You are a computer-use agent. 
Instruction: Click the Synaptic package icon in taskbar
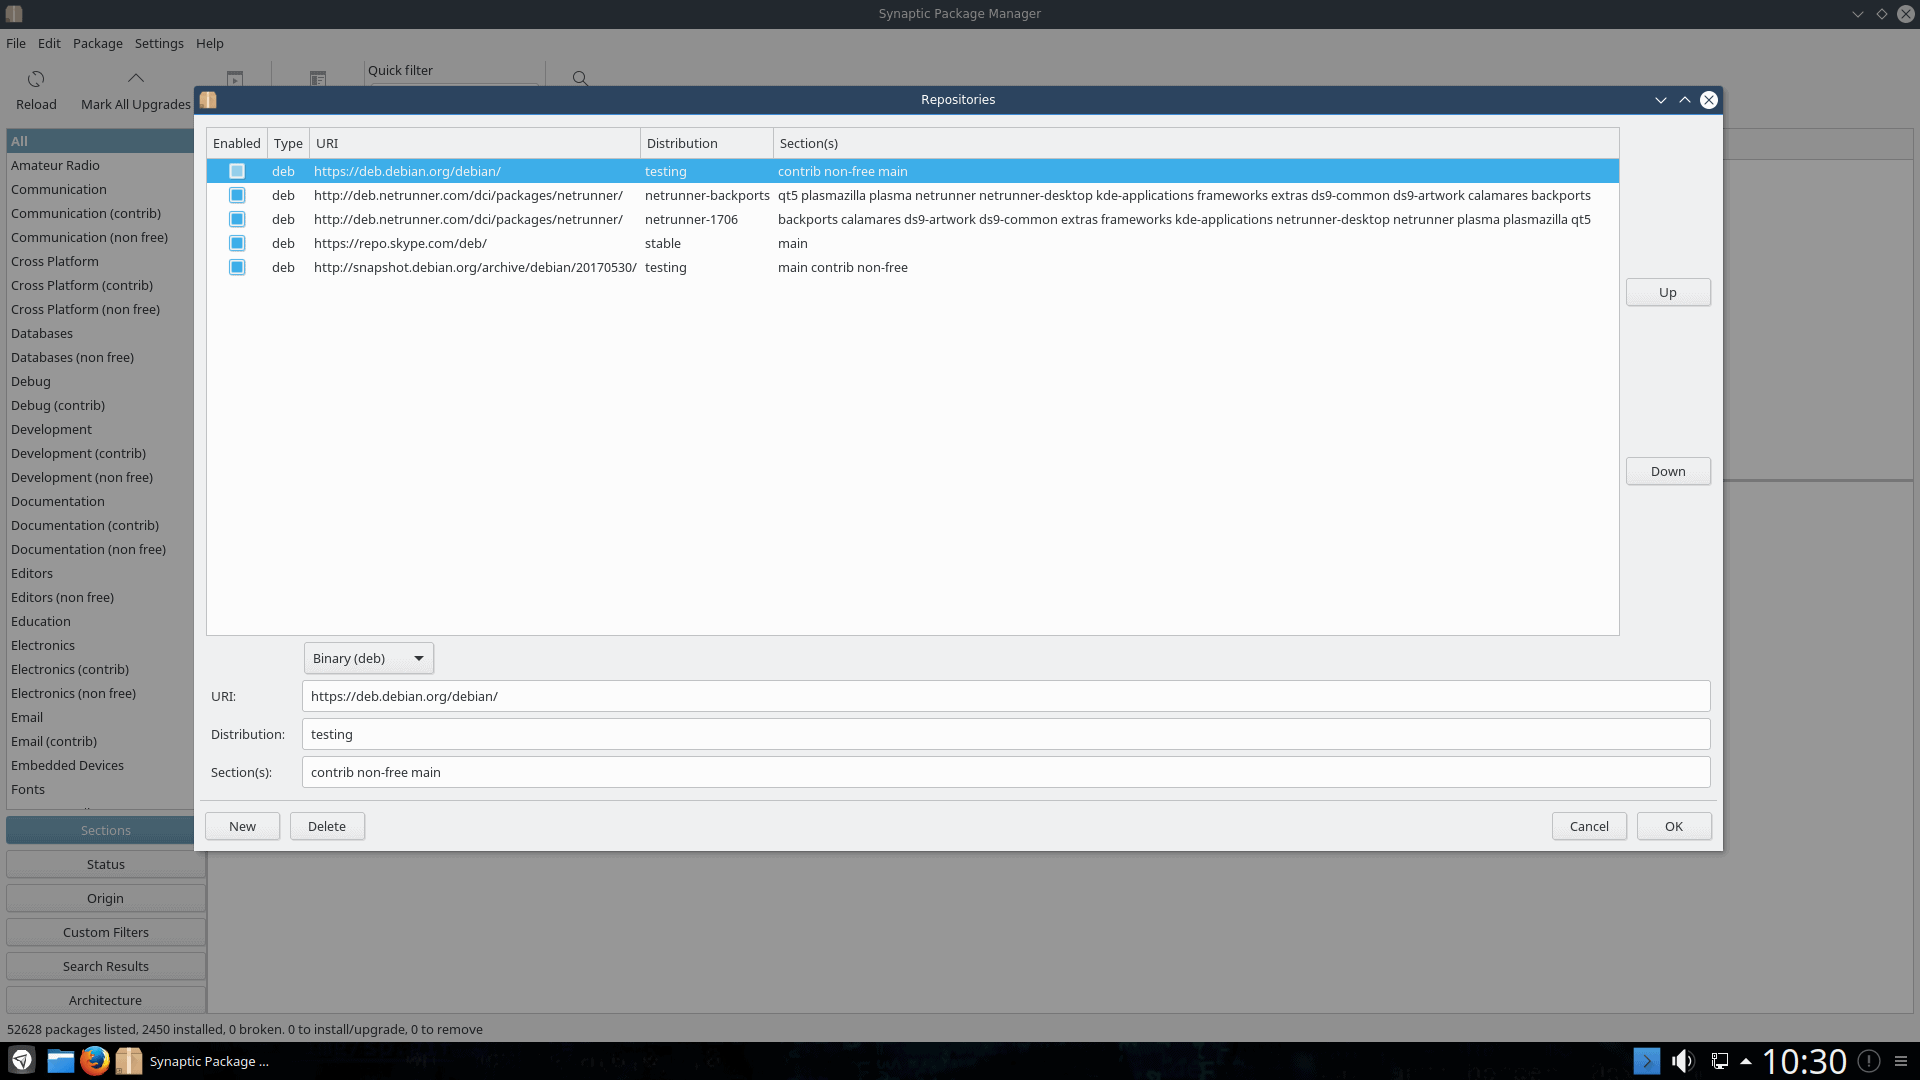[x=129, y=1060]
